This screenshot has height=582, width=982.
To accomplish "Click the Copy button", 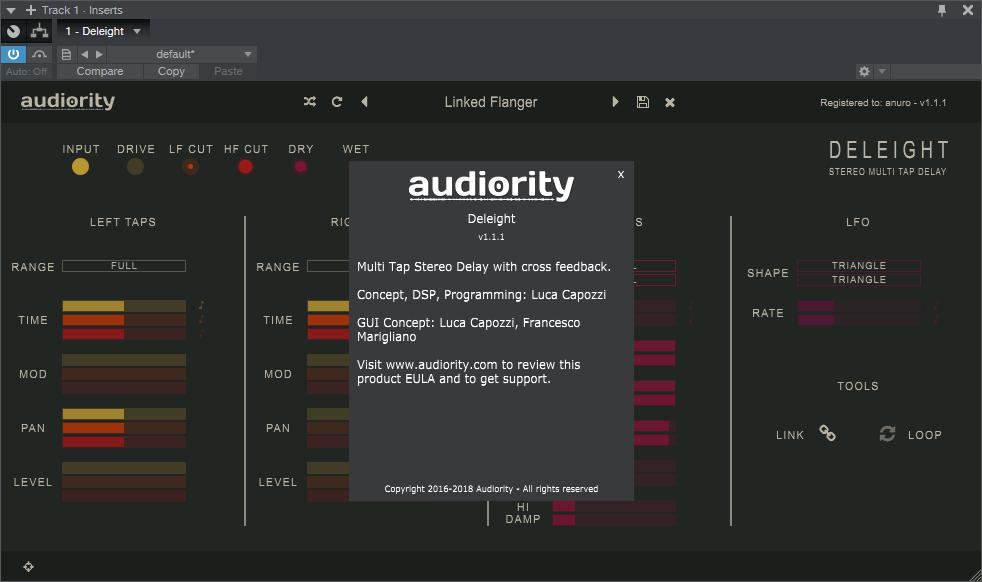I will click(x=171, y=71).
